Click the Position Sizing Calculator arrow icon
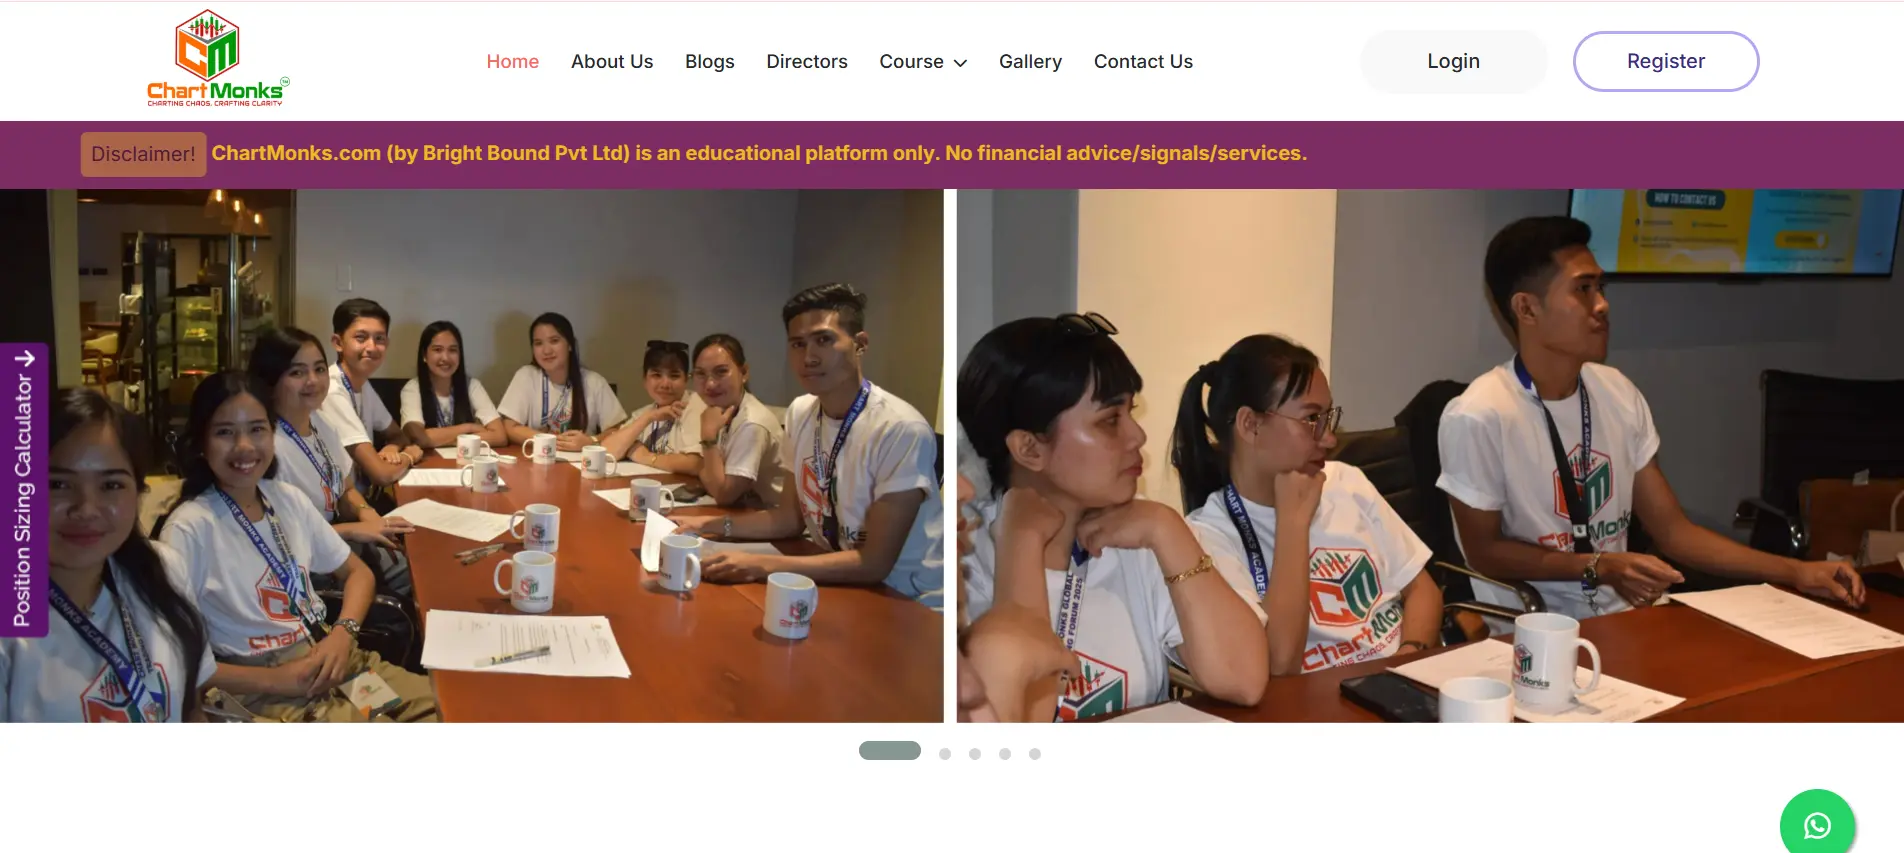The height and width of the screenshot is (853, 1904). tap(25, 358)
